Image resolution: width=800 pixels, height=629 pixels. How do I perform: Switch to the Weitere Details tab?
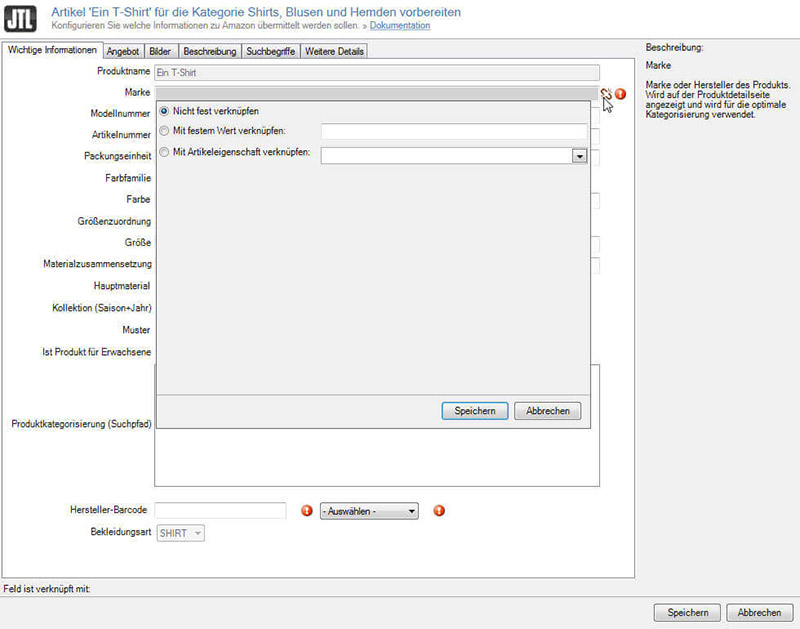pos(335,51)
